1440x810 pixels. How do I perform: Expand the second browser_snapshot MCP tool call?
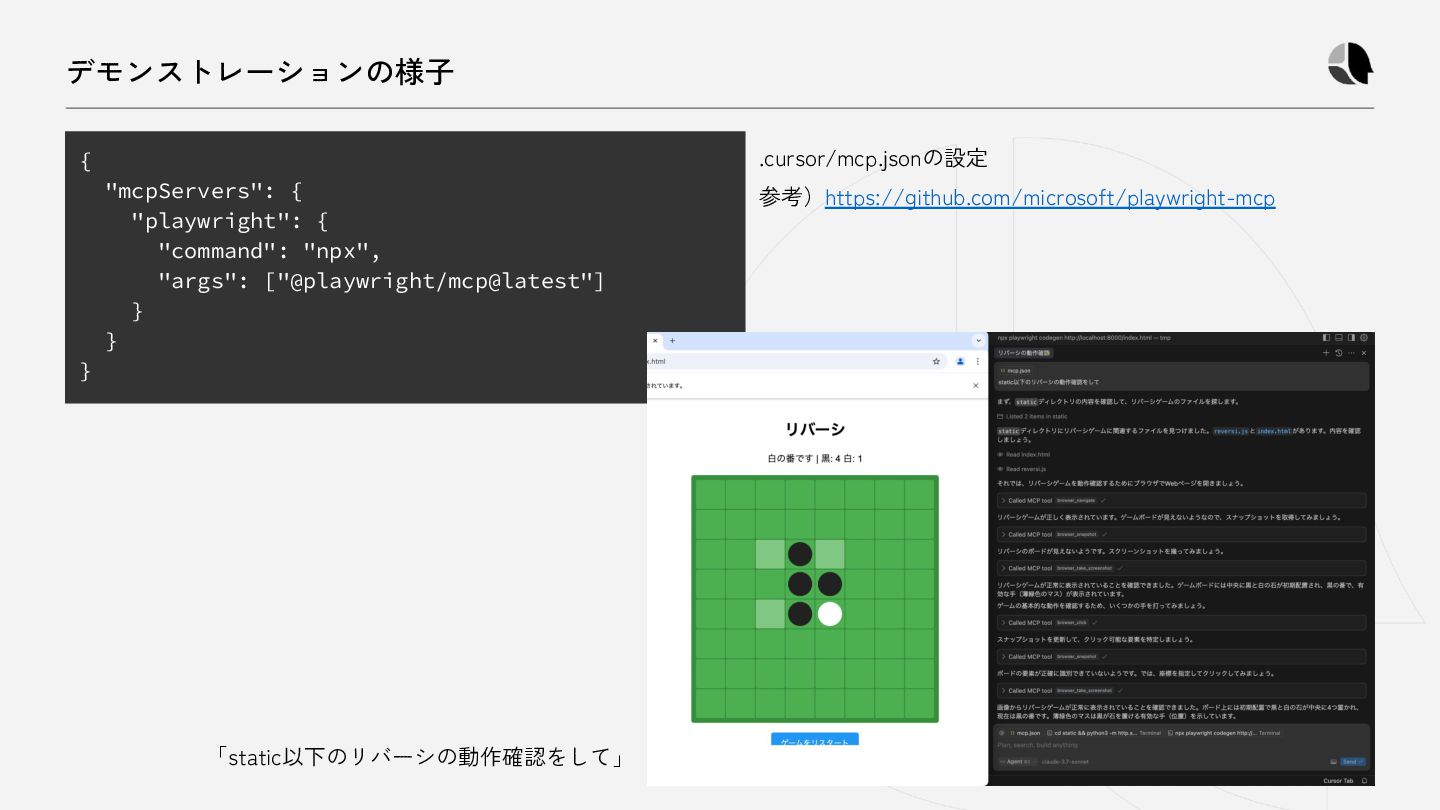coord(1182,657)
